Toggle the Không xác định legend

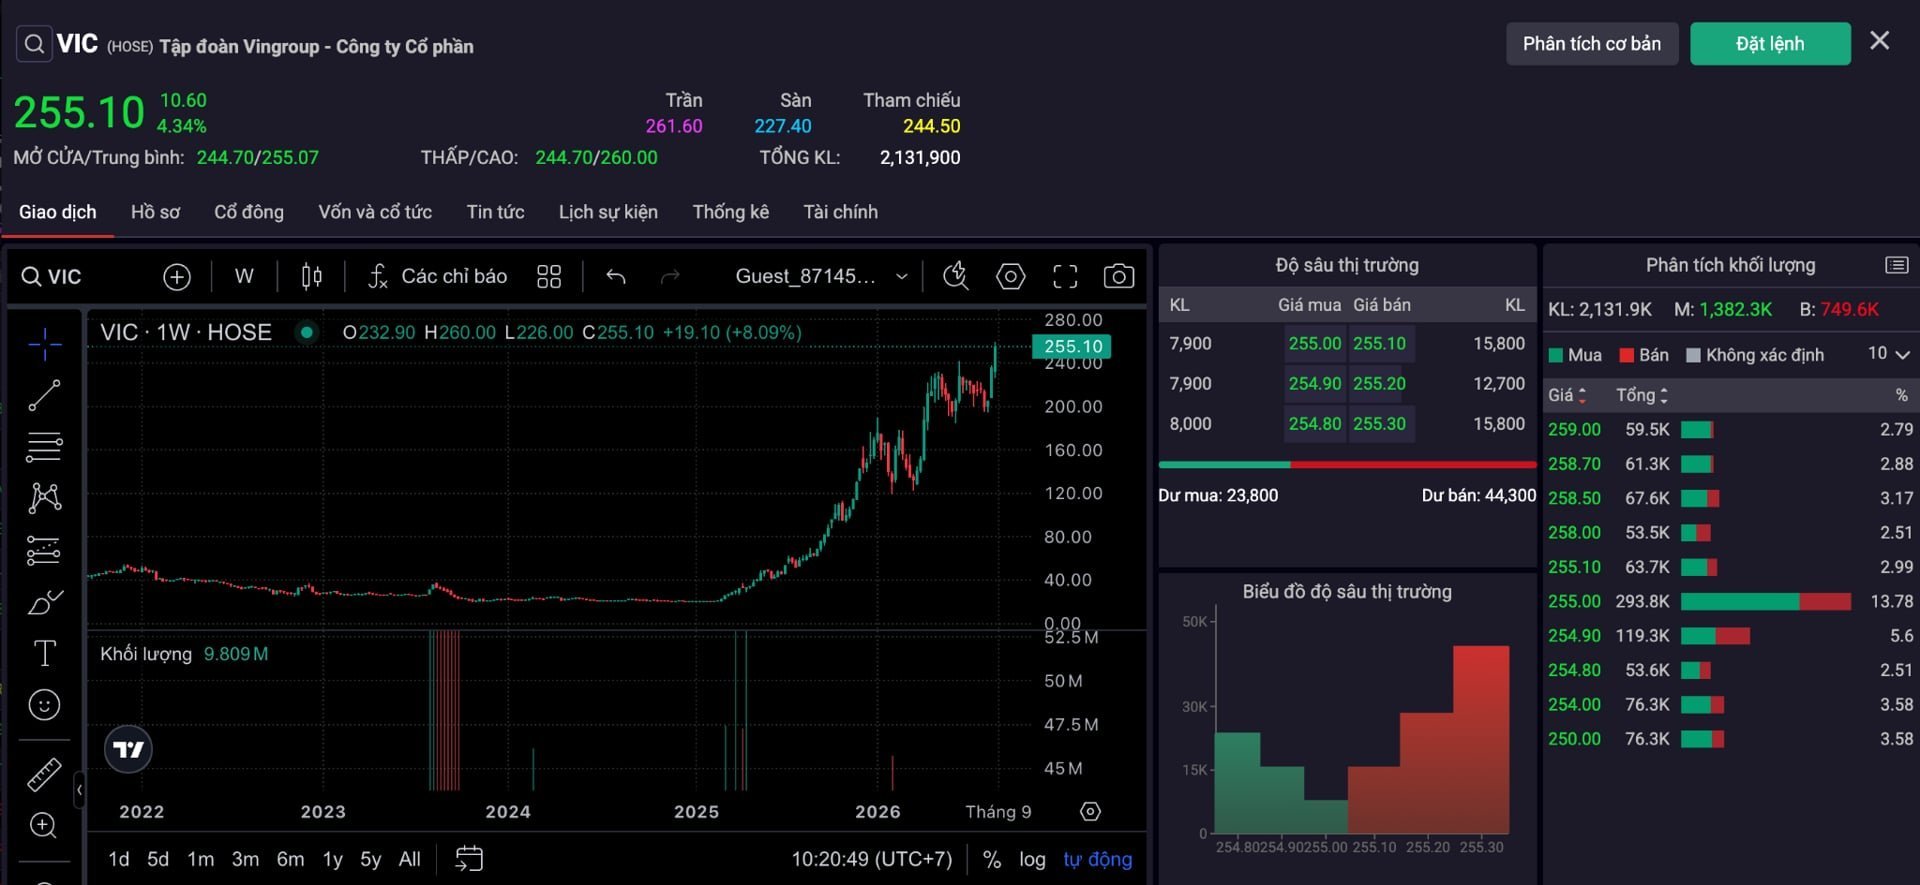point(1755,355)
